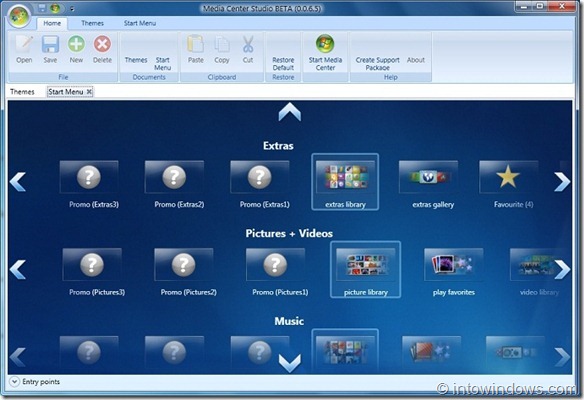The width and height of the screenshot is (584, 400).
Task: Select the Promo (Pictures1) tile
Action: pyautogui.click(x=276, y=272)
